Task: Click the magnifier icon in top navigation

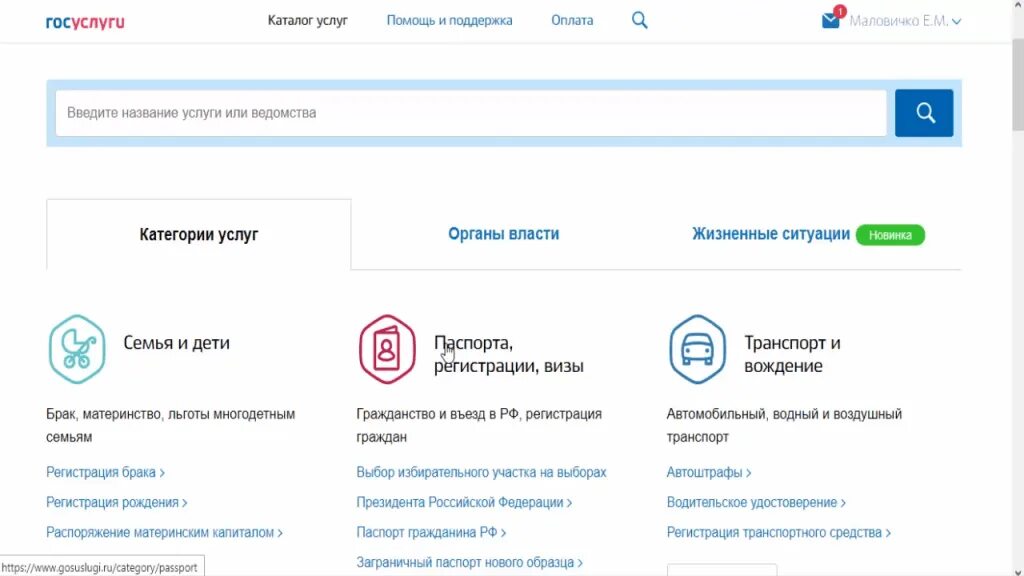Action: pos(639,20)
